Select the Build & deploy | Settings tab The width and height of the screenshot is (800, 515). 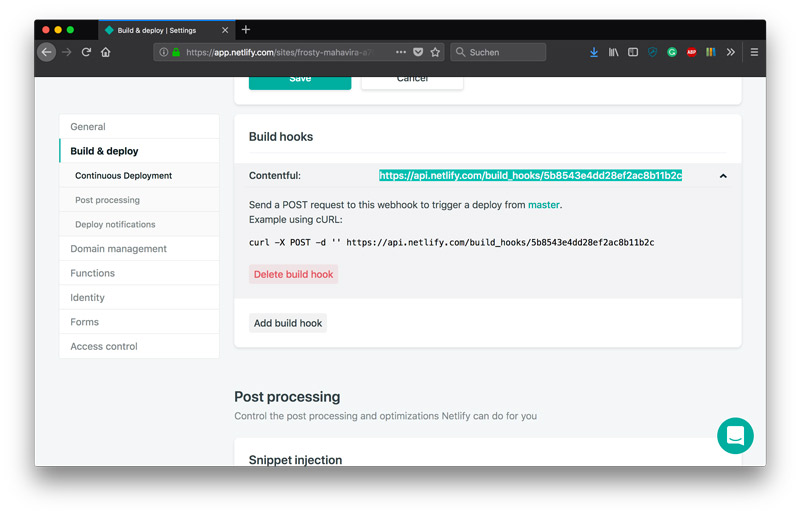point(166,30)
